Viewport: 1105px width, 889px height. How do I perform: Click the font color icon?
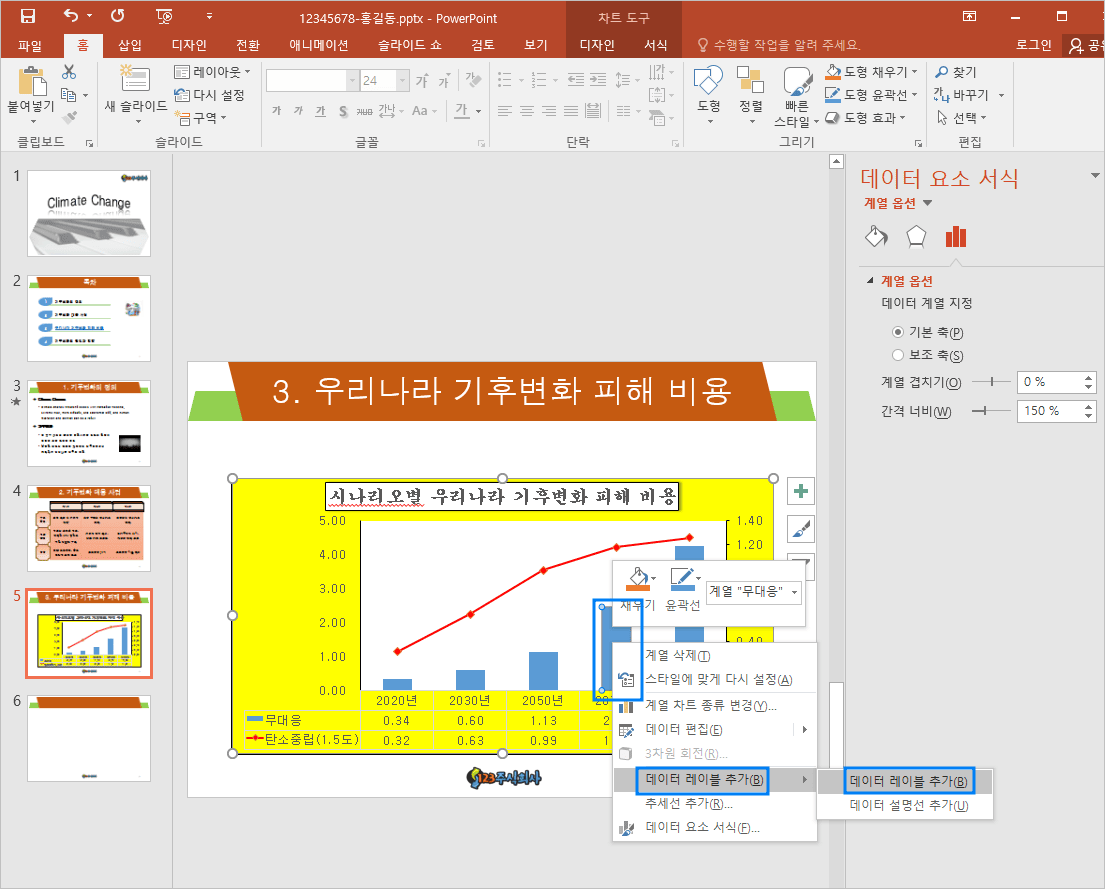(x=462, y=111)
